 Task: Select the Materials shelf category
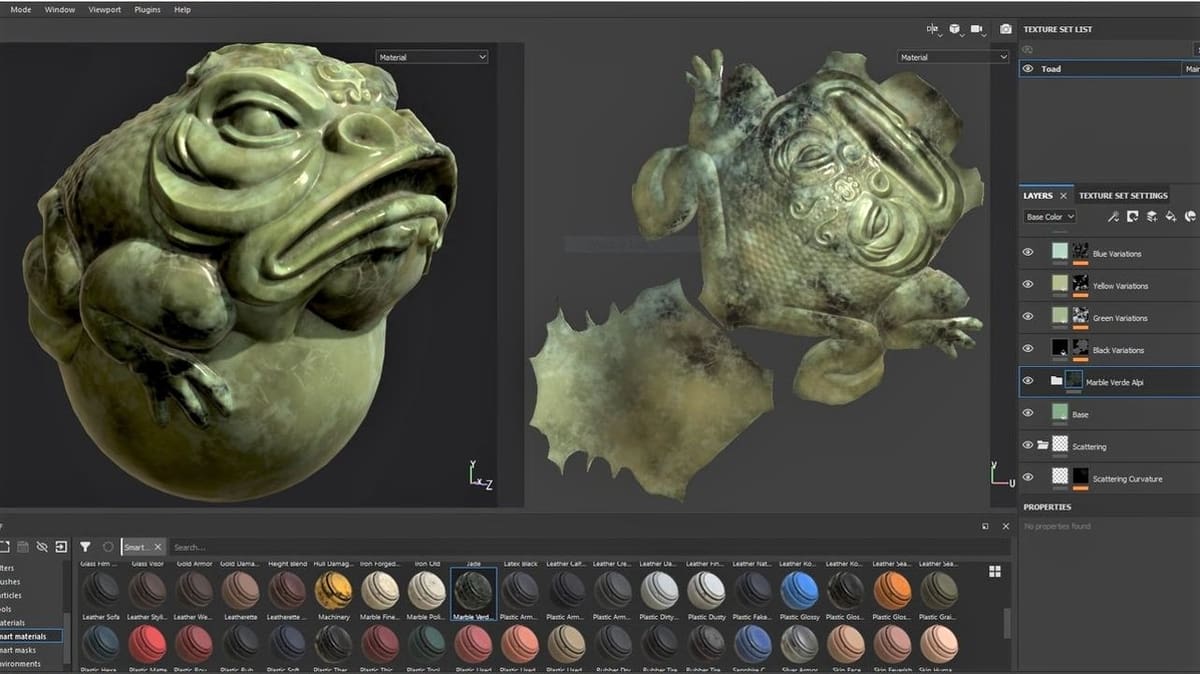15,622
